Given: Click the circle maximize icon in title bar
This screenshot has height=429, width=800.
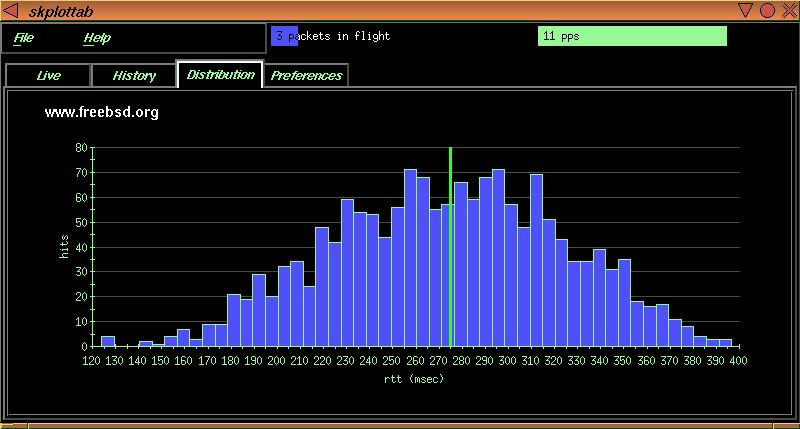Looking at the screenshot, I should coord(767,10).
